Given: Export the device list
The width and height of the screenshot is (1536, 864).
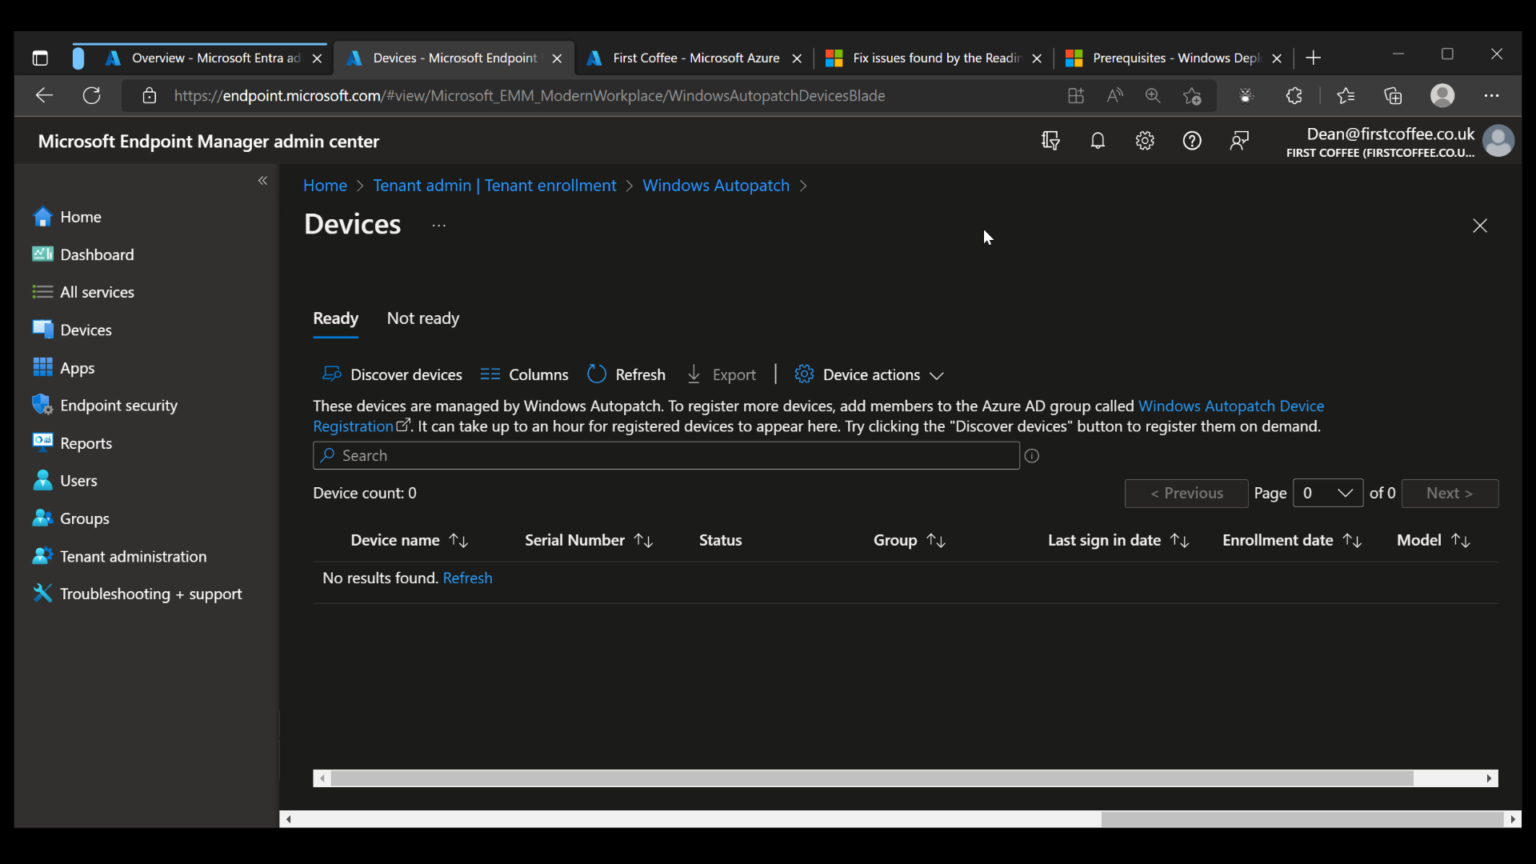Looking at the screenshot, I should [x=722, y=374].
